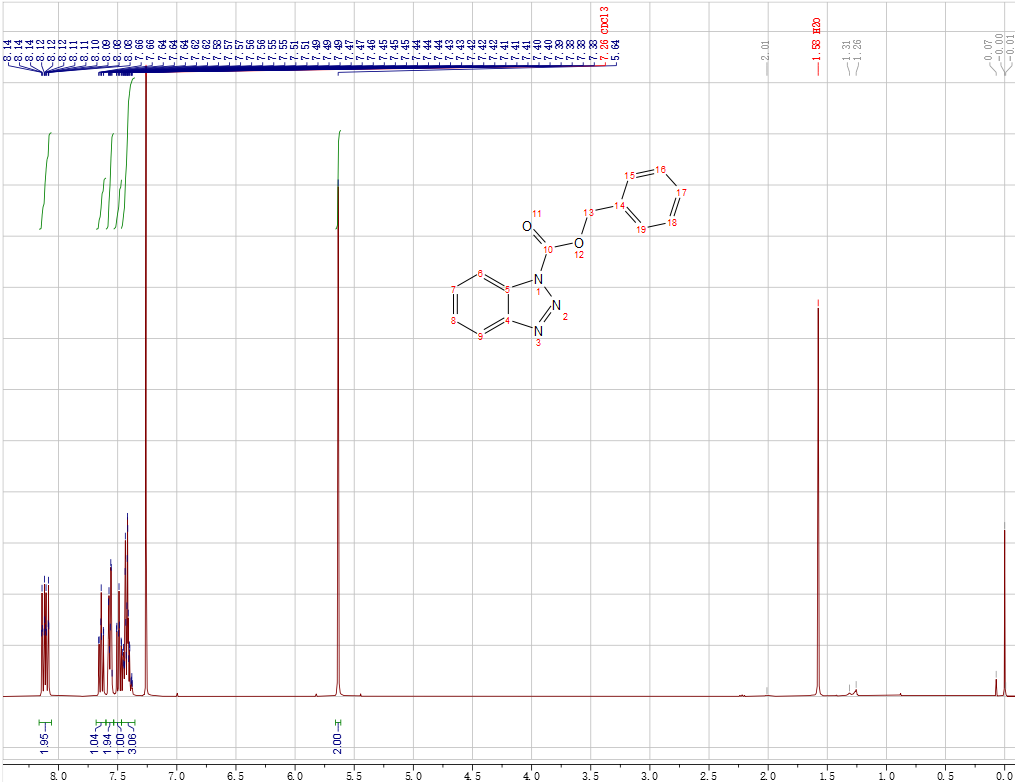Select the H2O peak label at 1.58
The height and width of the screenshot is (782, 1015).
click(x=817, y=52)
